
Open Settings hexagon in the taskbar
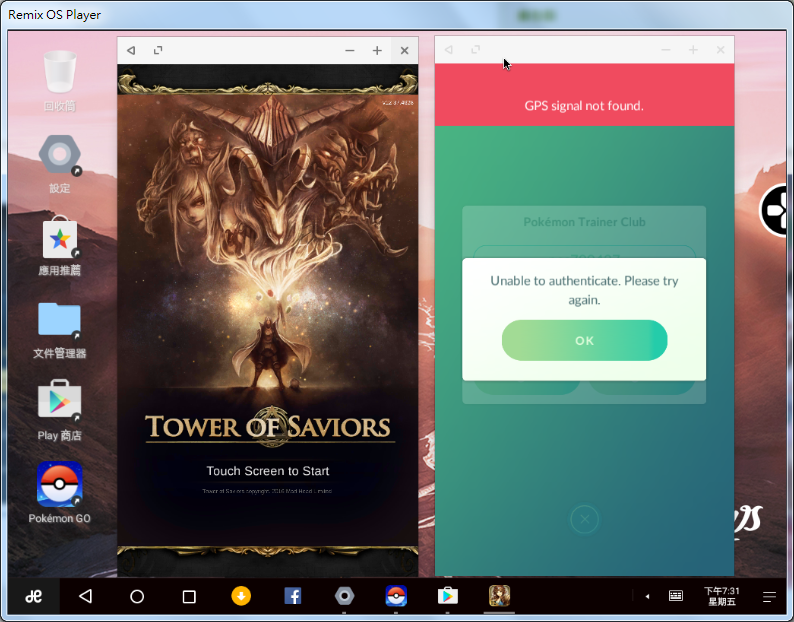(x=344, y=596)
